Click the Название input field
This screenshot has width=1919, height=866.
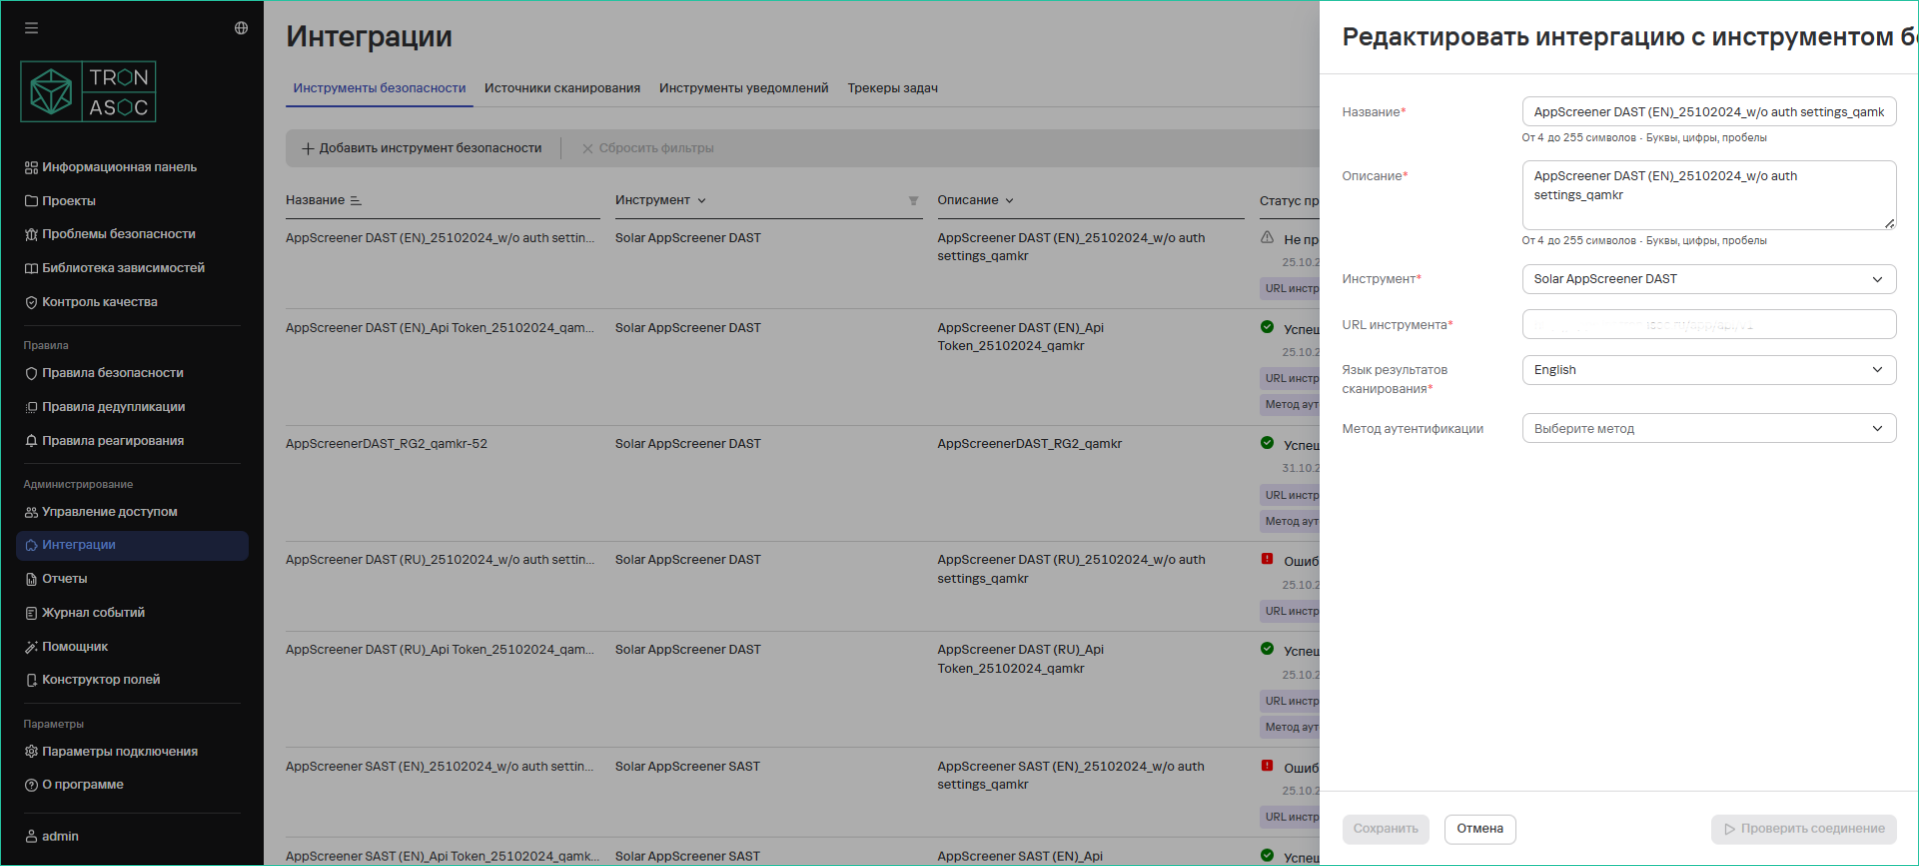click(1708, 112)
